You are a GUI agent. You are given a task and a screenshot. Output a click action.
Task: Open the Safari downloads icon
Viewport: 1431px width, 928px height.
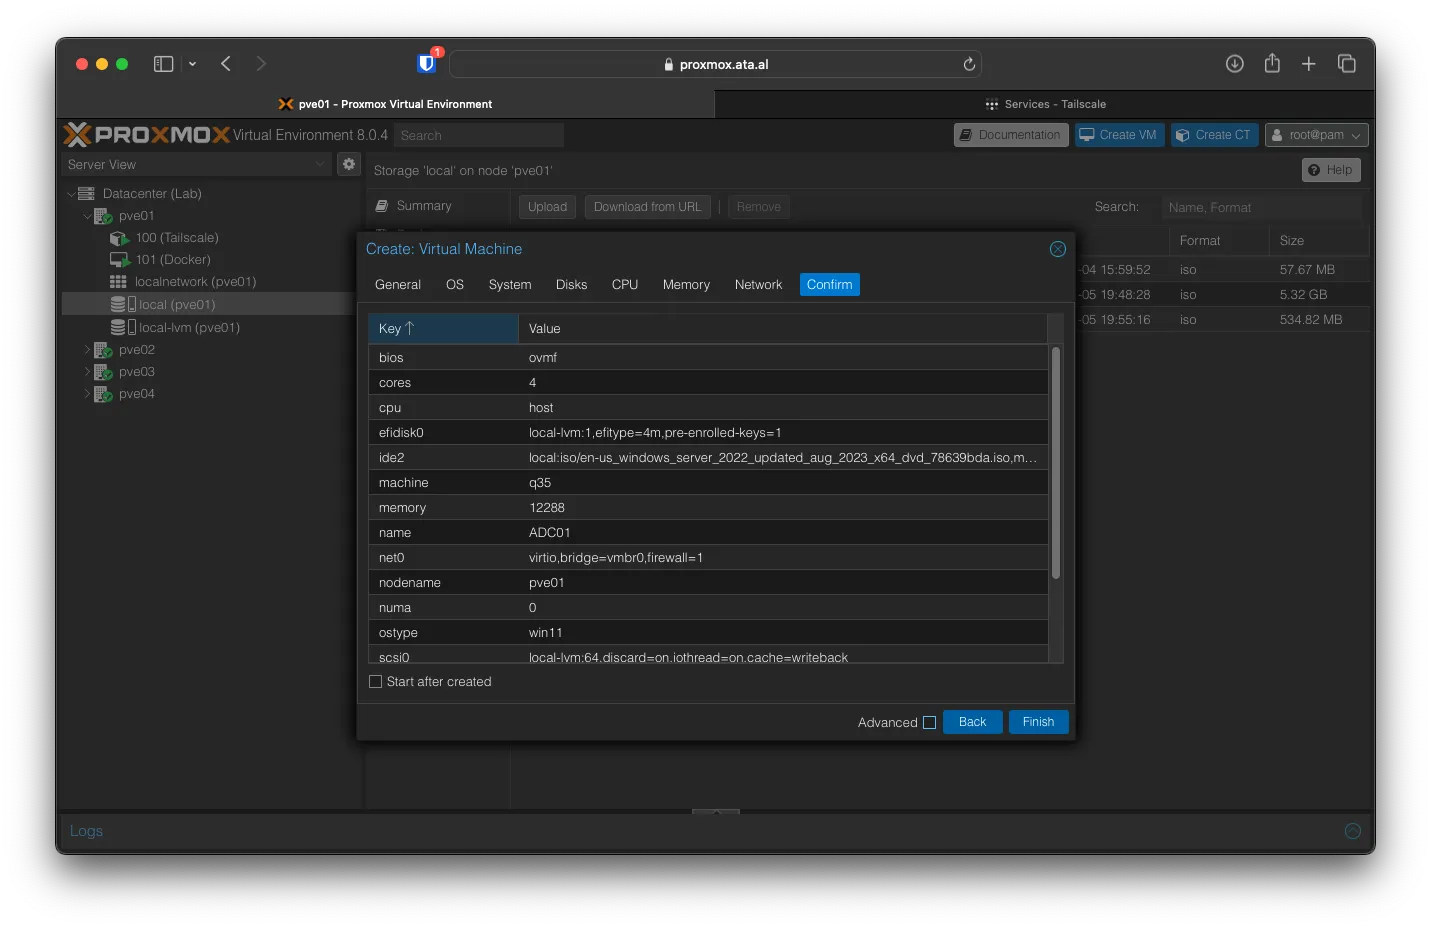pyautogui.click(x=1235, y=64)
